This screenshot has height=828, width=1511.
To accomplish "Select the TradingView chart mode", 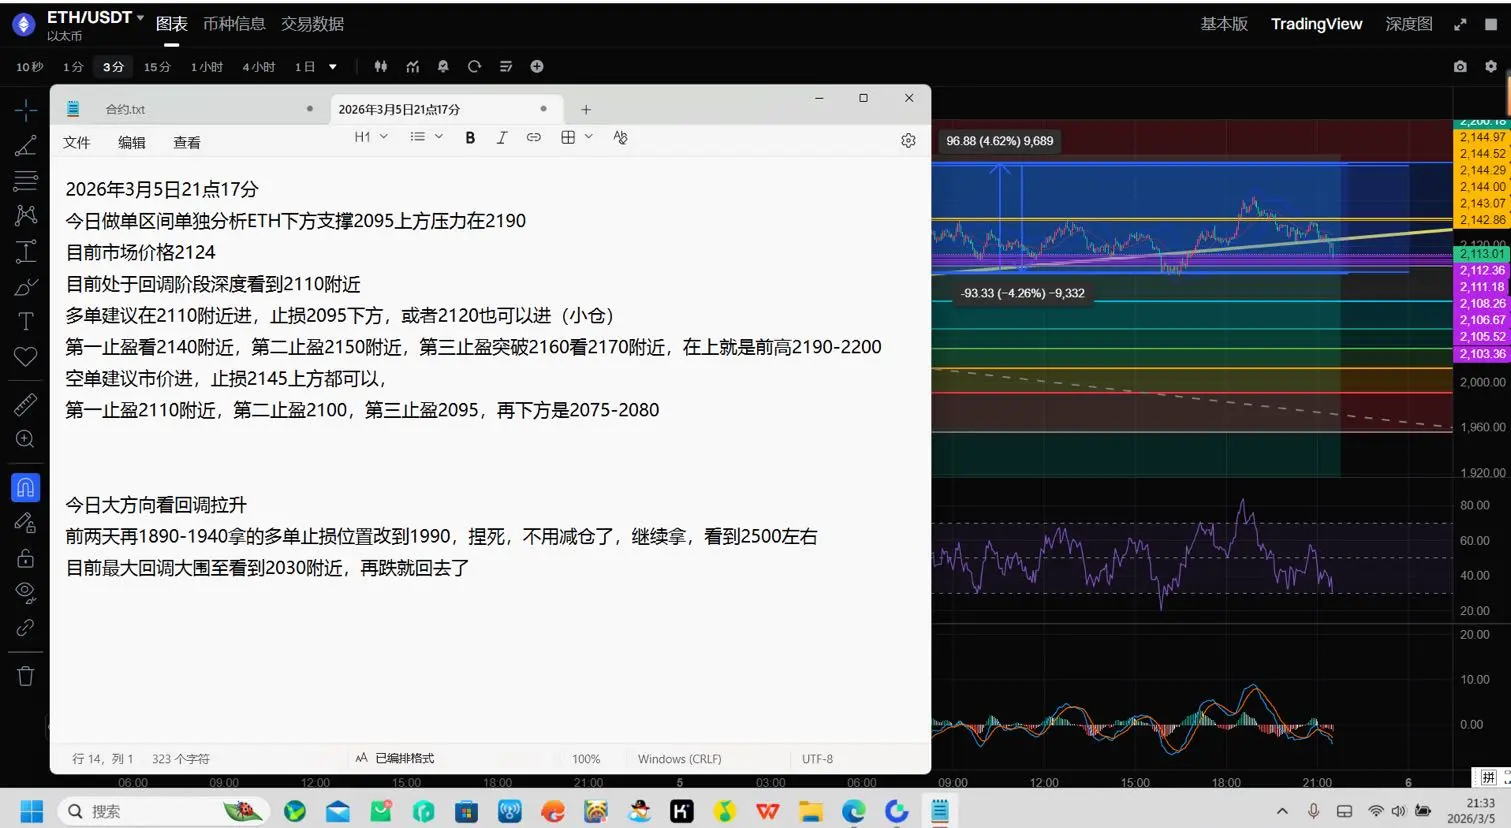I will [1316, 24].
